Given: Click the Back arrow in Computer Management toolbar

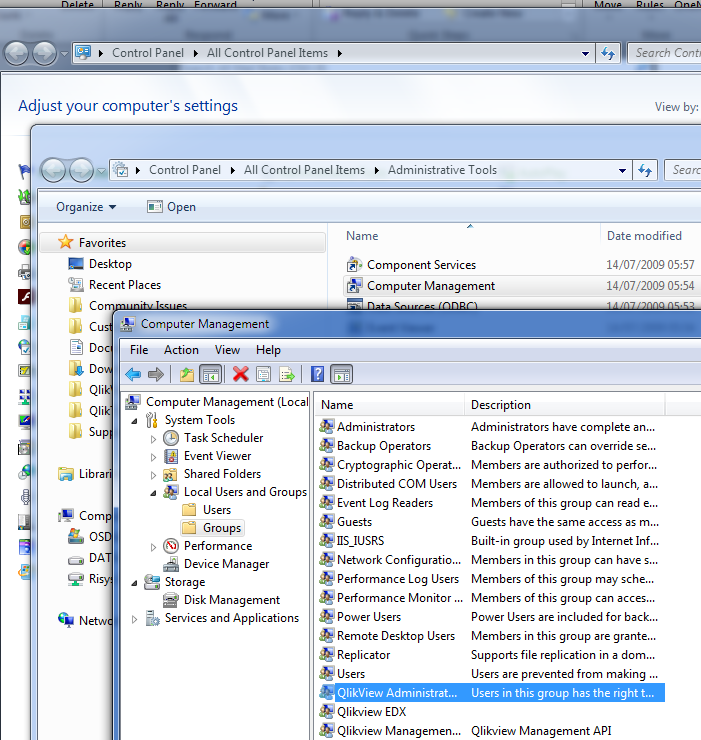Looking at the screenshot, I should click(x=133, y=374).
